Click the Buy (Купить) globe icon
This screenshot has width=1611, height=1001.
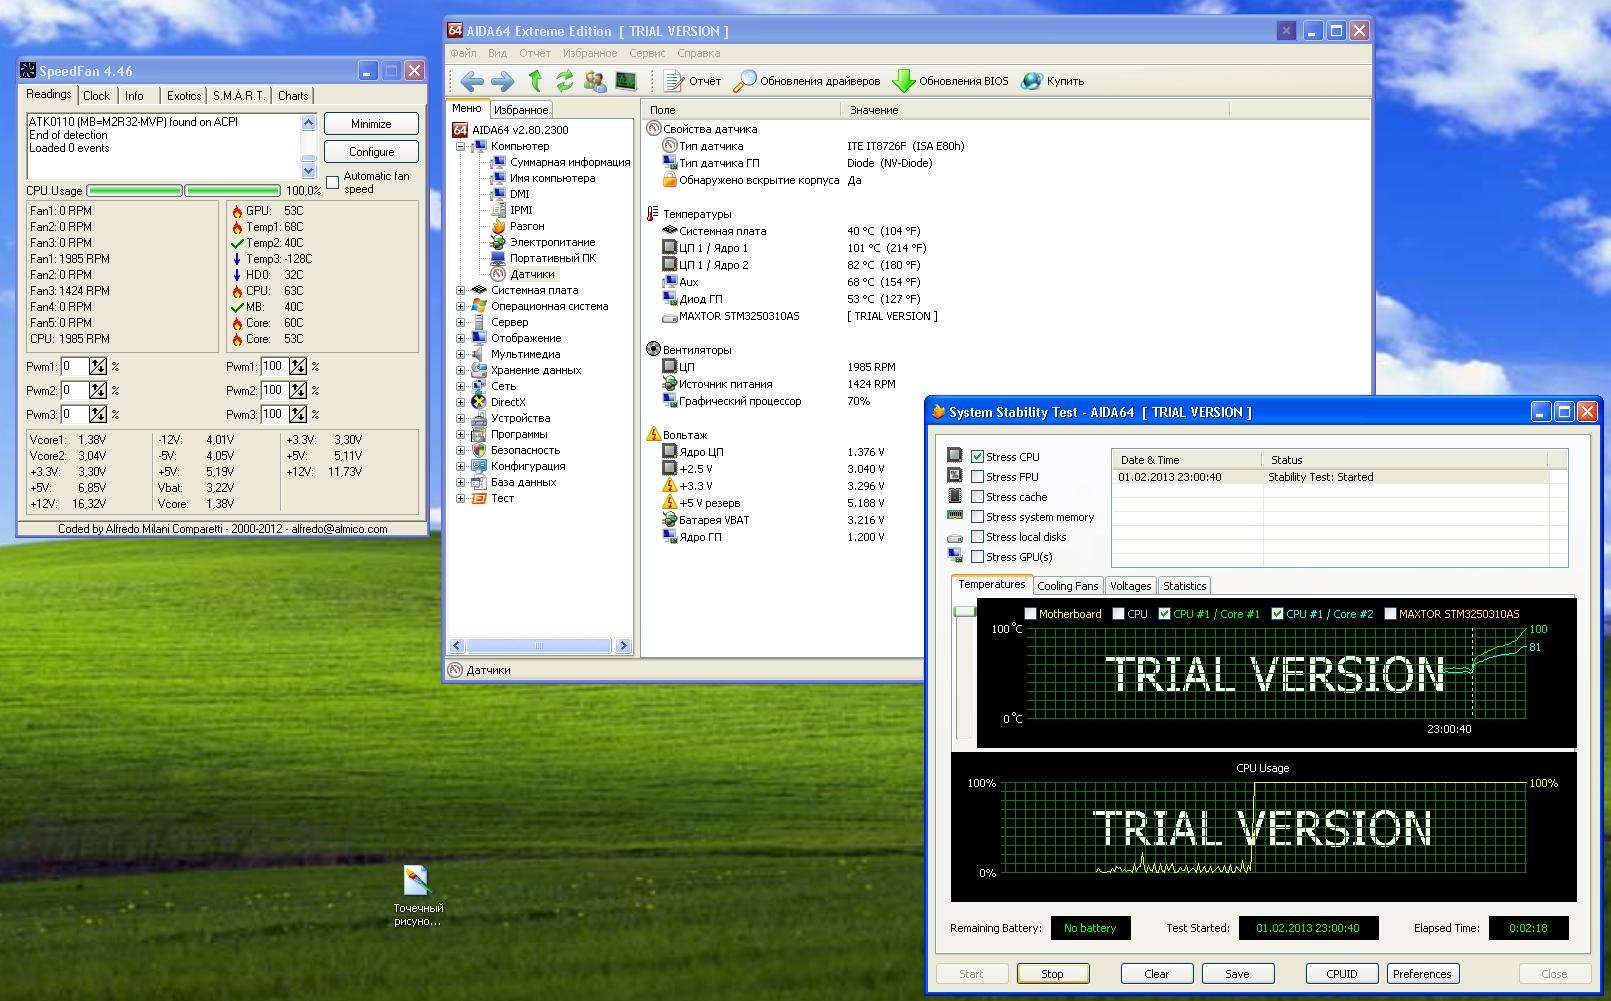coord(1031,81)
